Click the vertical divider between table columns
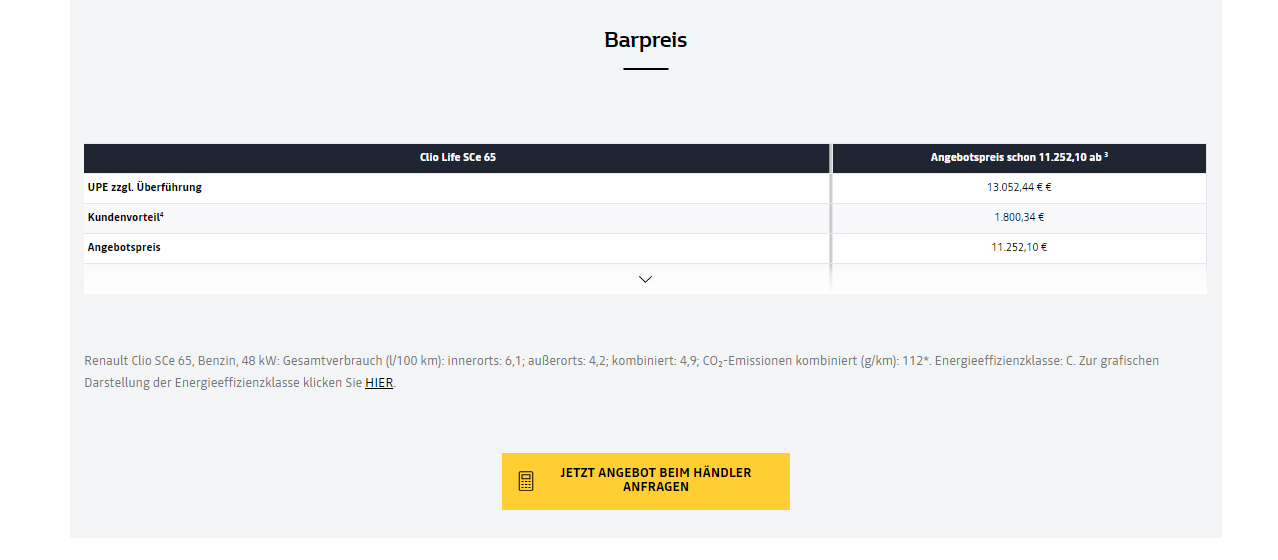The width and height of the screenshot is (1278, 560). (831, 218)
